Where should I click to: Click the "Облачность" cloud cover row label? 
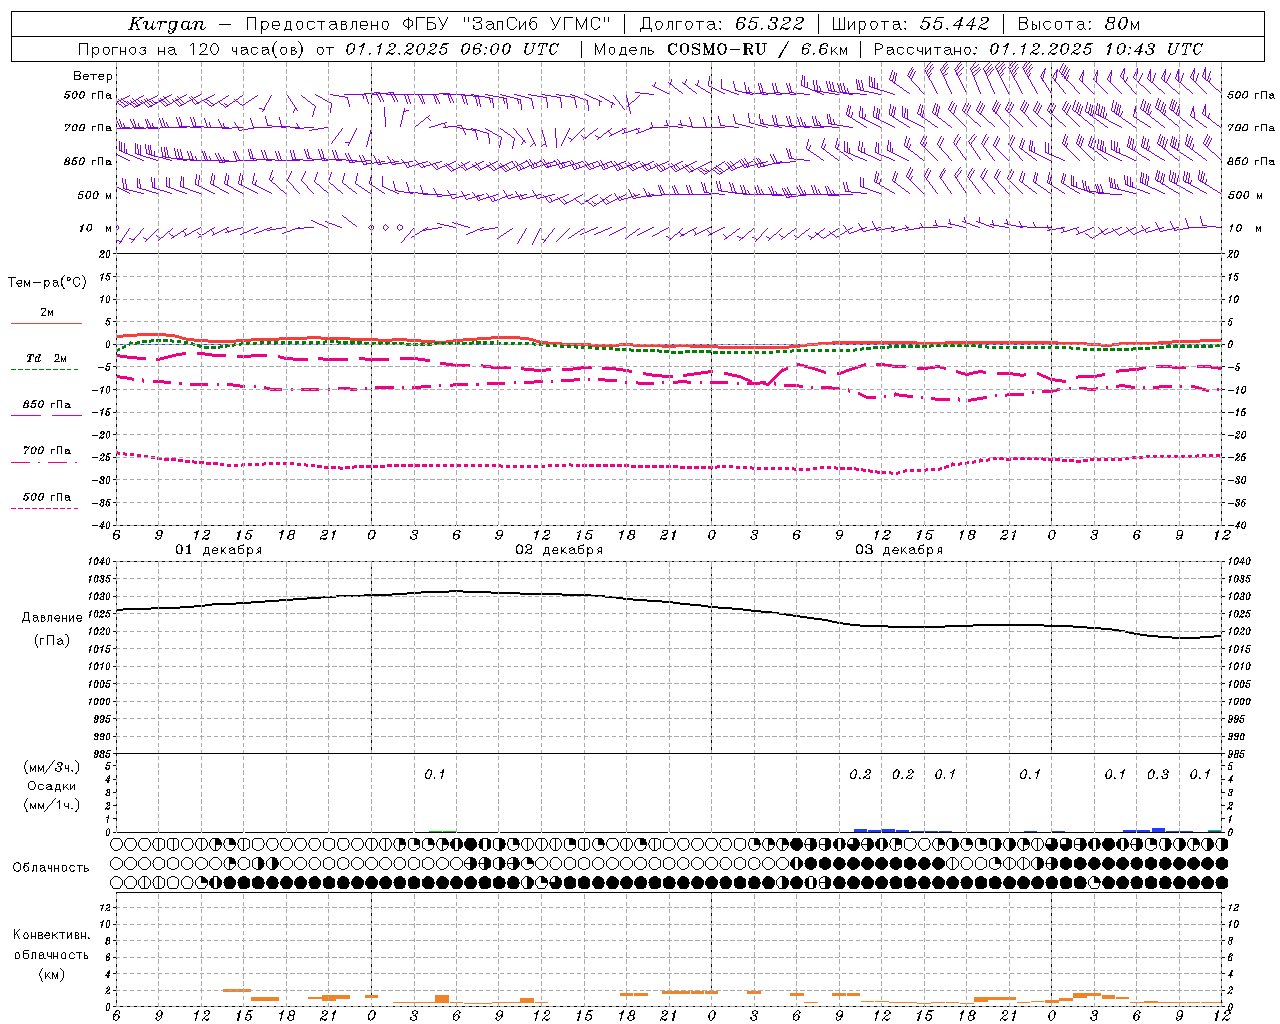(x=51, y=868)
